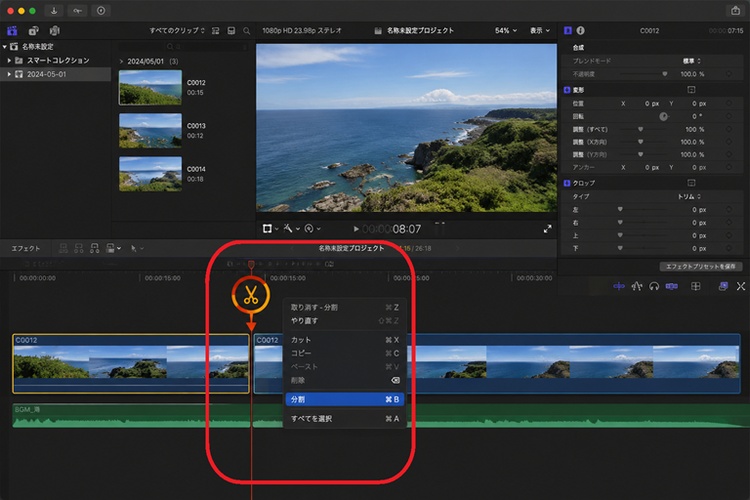Click the import media icon in the title bar
Screen dimensions: 750x500
click(54, 11)
